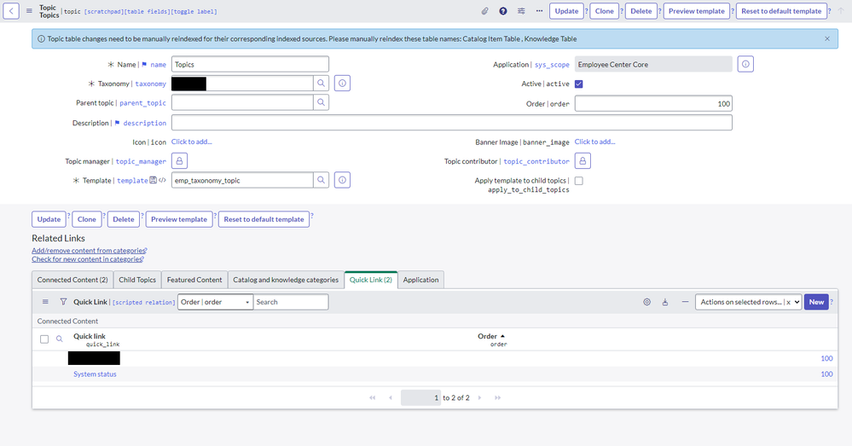Open the personalize form settings icon

521,11
